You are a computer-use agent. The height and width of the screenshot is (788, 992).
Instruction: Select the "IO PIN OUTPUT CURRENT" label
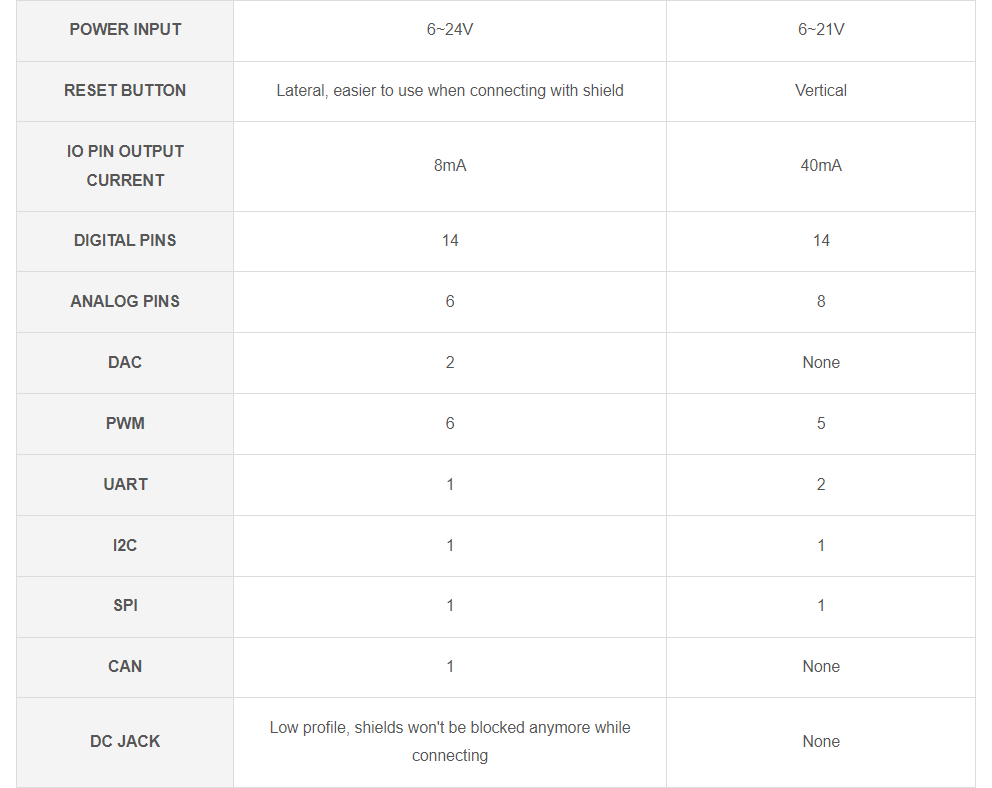[x=125, y=166]
